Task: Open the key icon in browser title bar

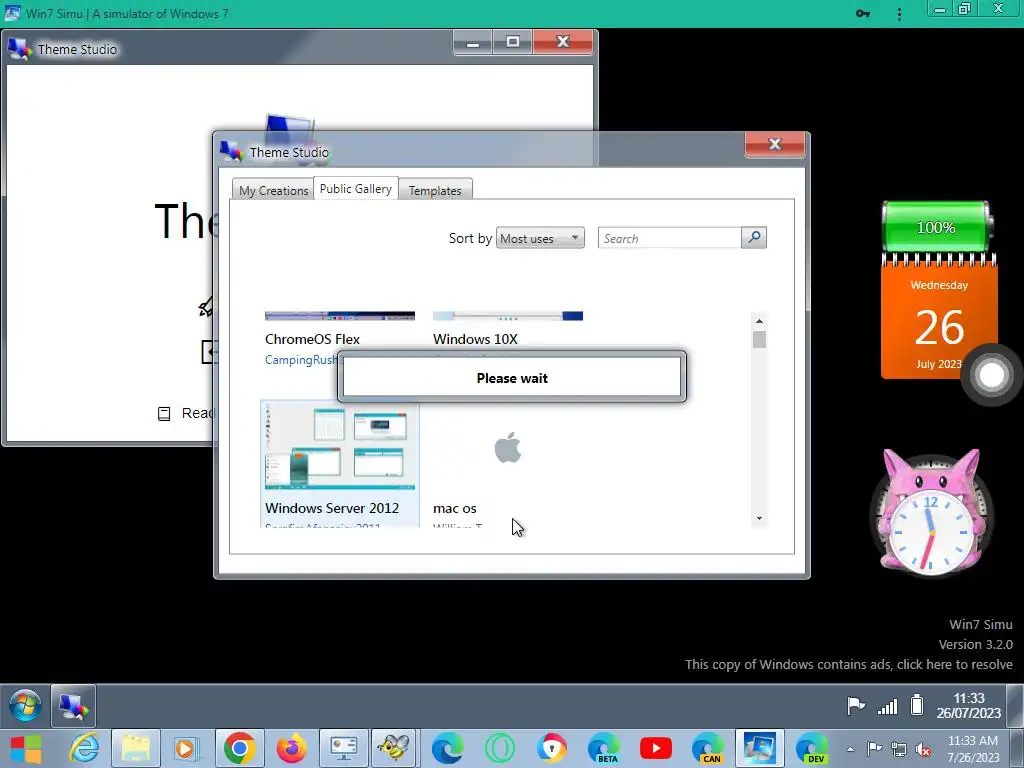Action: click(x=863, y=13)
